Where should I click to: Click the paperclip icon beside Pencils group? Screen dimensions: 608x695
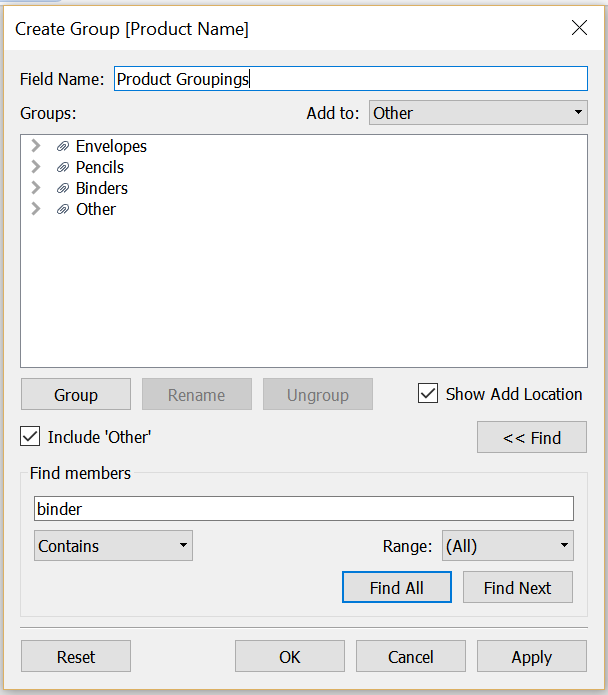click(63, 168)
